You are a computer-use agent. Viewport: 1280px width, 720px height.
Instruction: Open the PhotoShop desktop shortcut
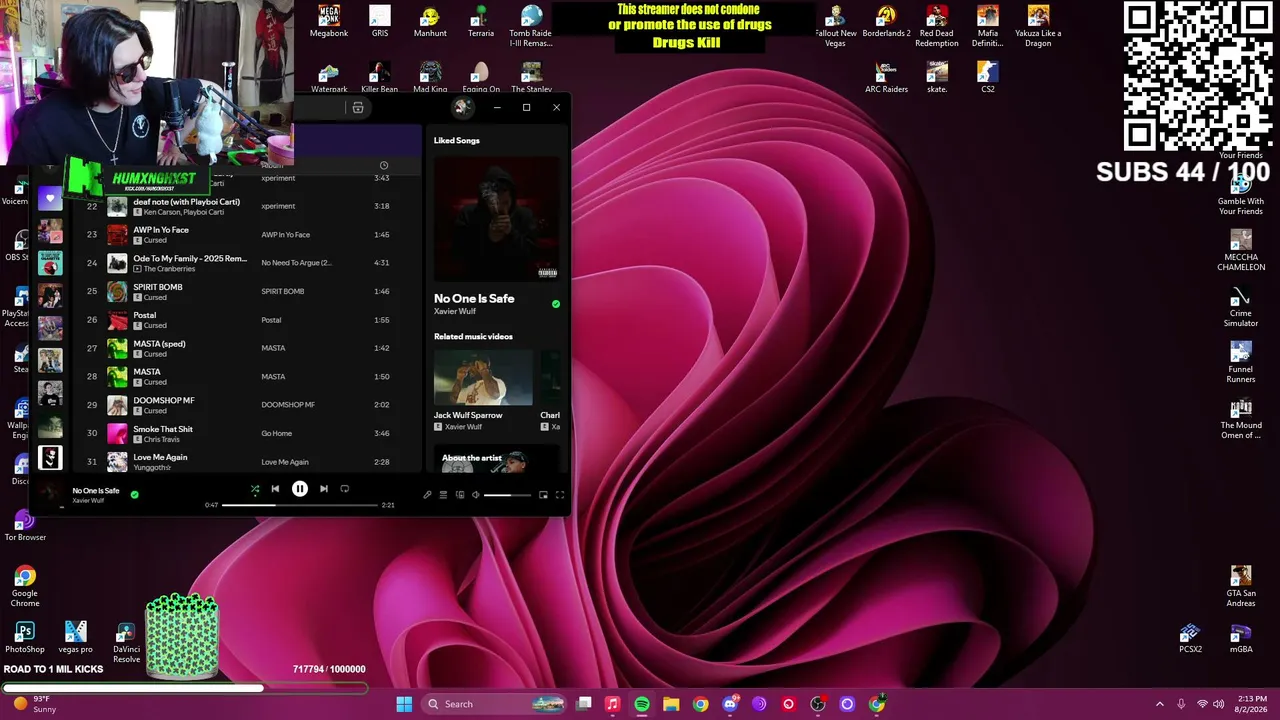pos(25,637)
